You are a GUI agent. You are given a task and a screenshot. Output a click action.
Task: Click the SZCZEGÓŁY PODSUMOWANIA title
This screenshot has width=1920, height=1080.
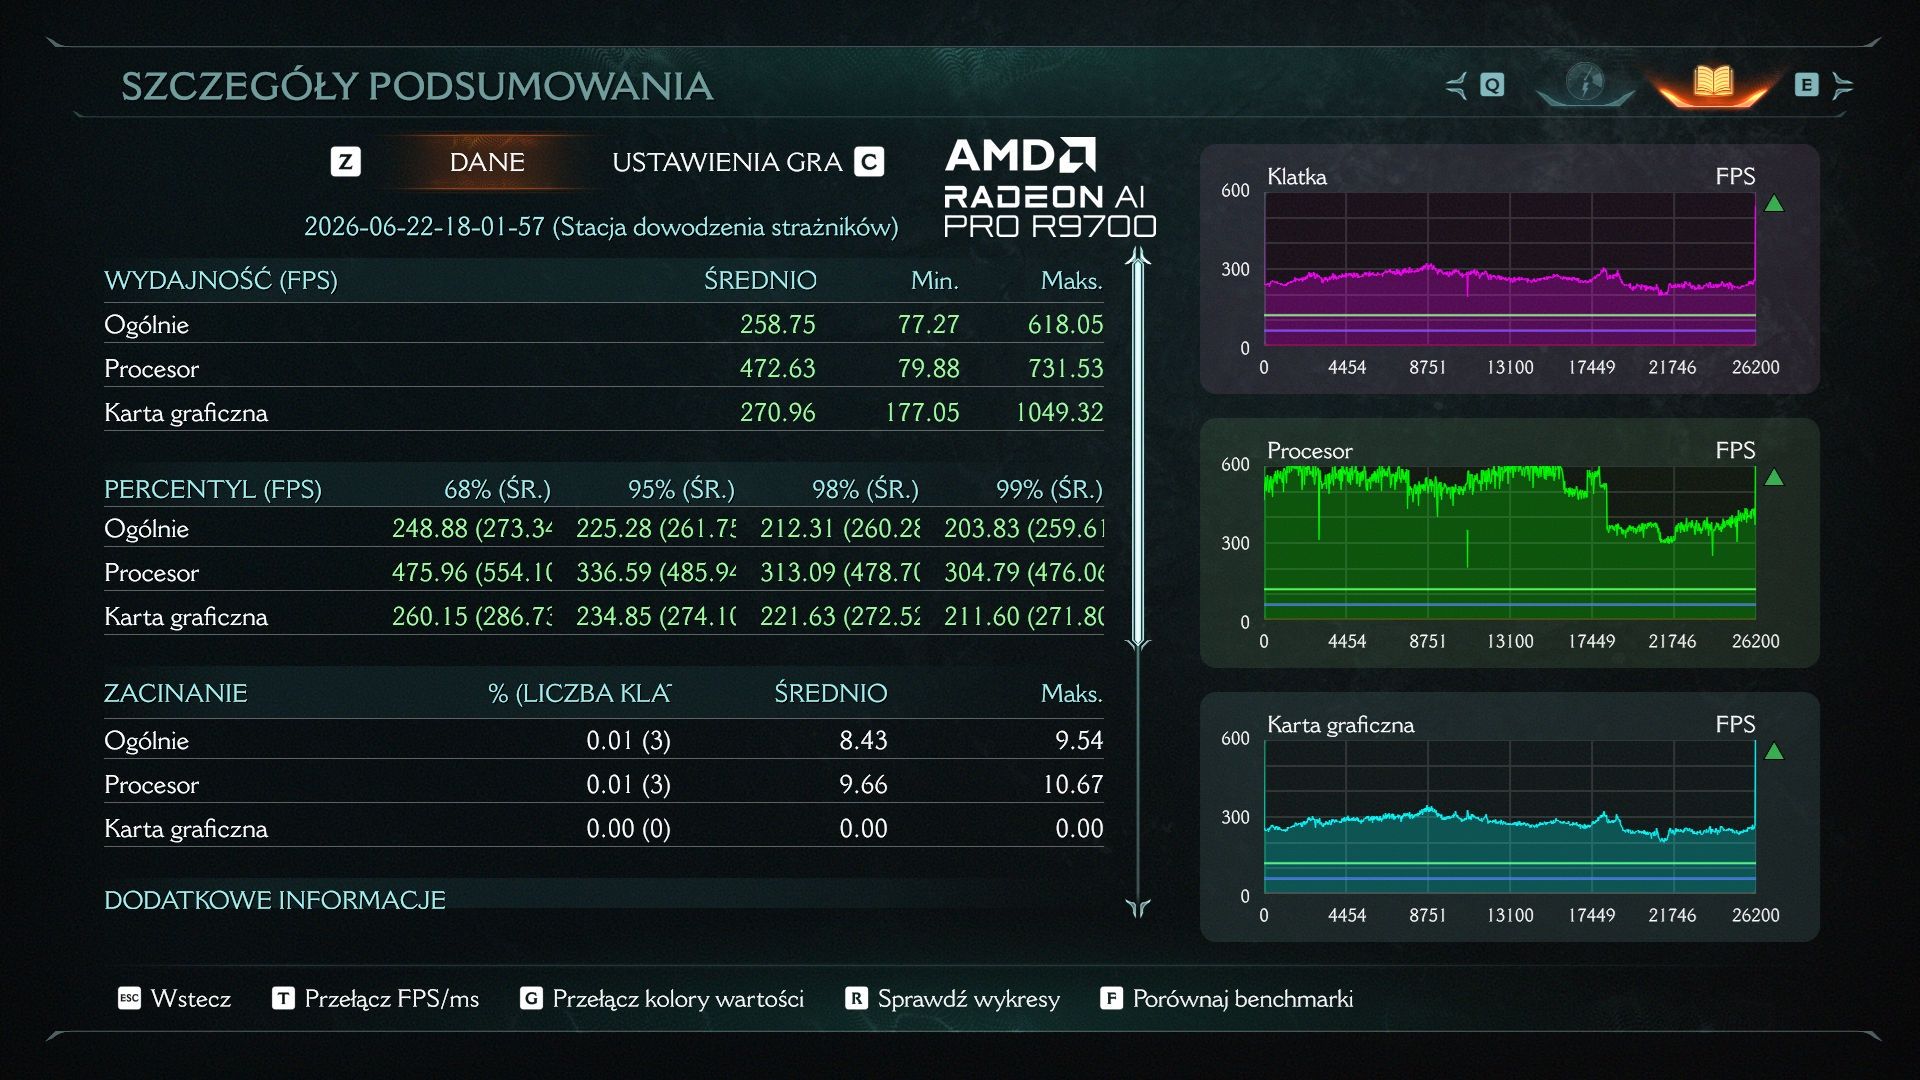tap(417, 86)
